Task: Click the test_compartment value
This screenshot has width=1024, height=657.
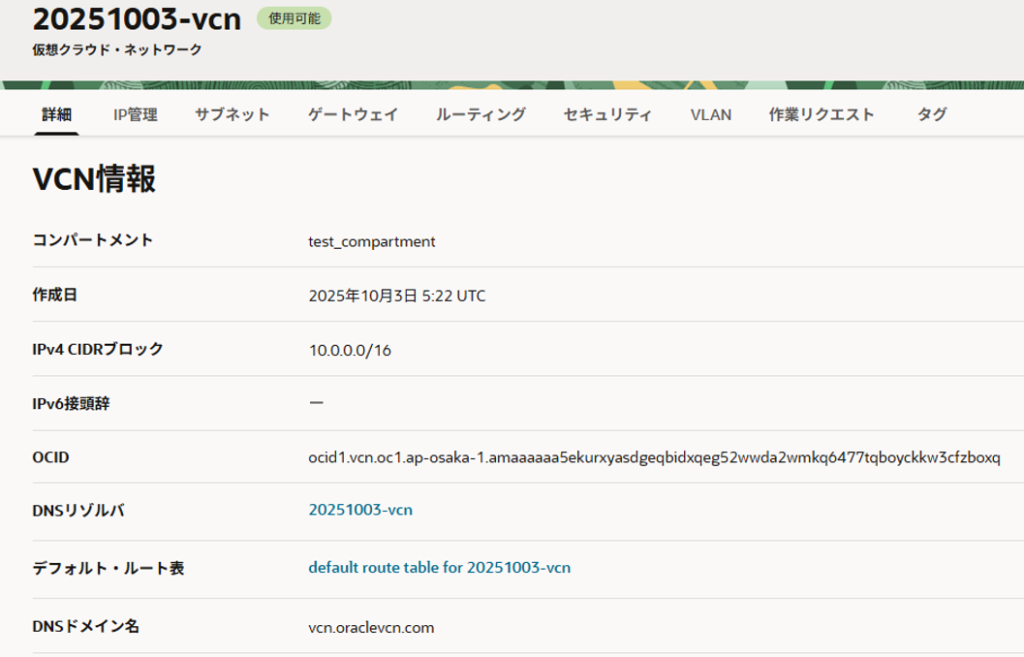Action: point(372,241)
